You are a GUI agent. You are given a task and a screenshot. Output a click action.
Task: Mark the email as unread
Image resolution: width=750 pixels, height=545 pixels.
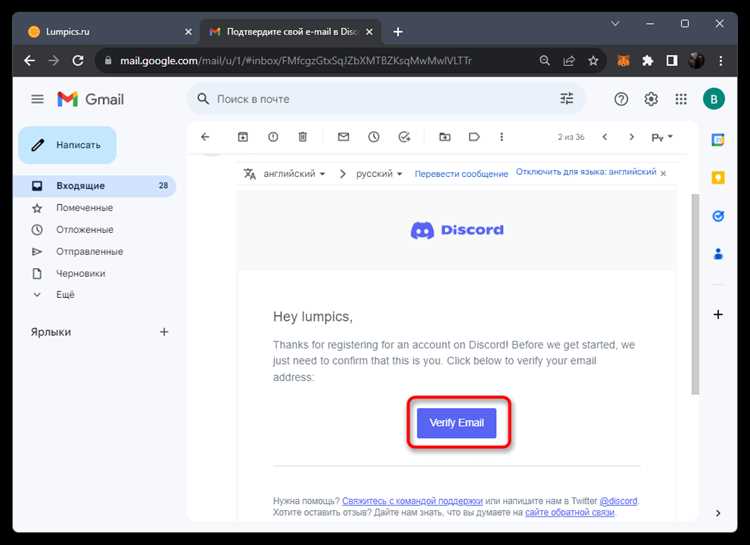(x=343, y=137)
